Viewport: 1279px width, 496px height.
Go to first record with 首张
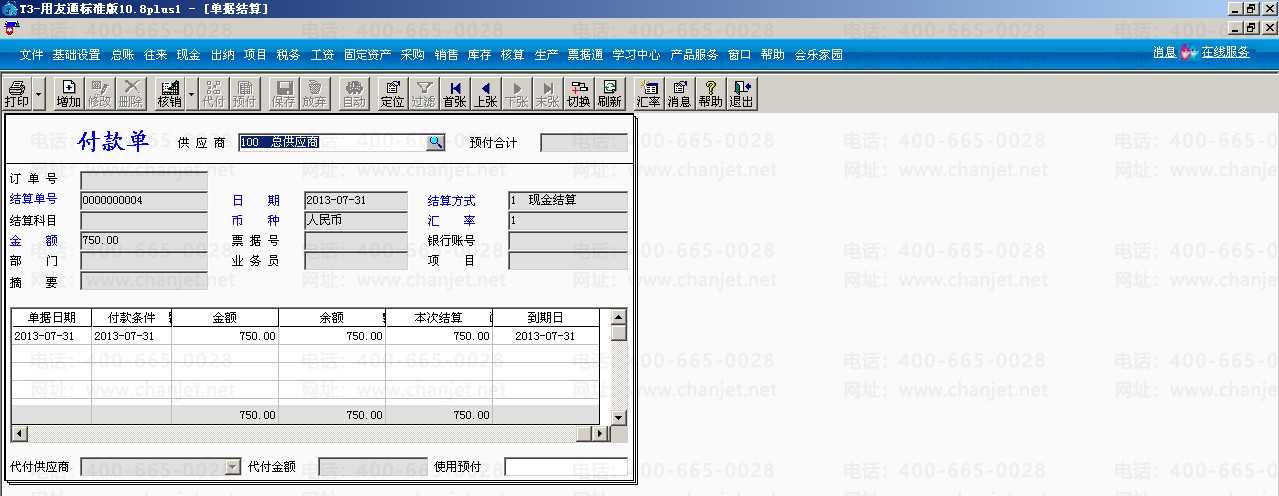pos(455,94)
